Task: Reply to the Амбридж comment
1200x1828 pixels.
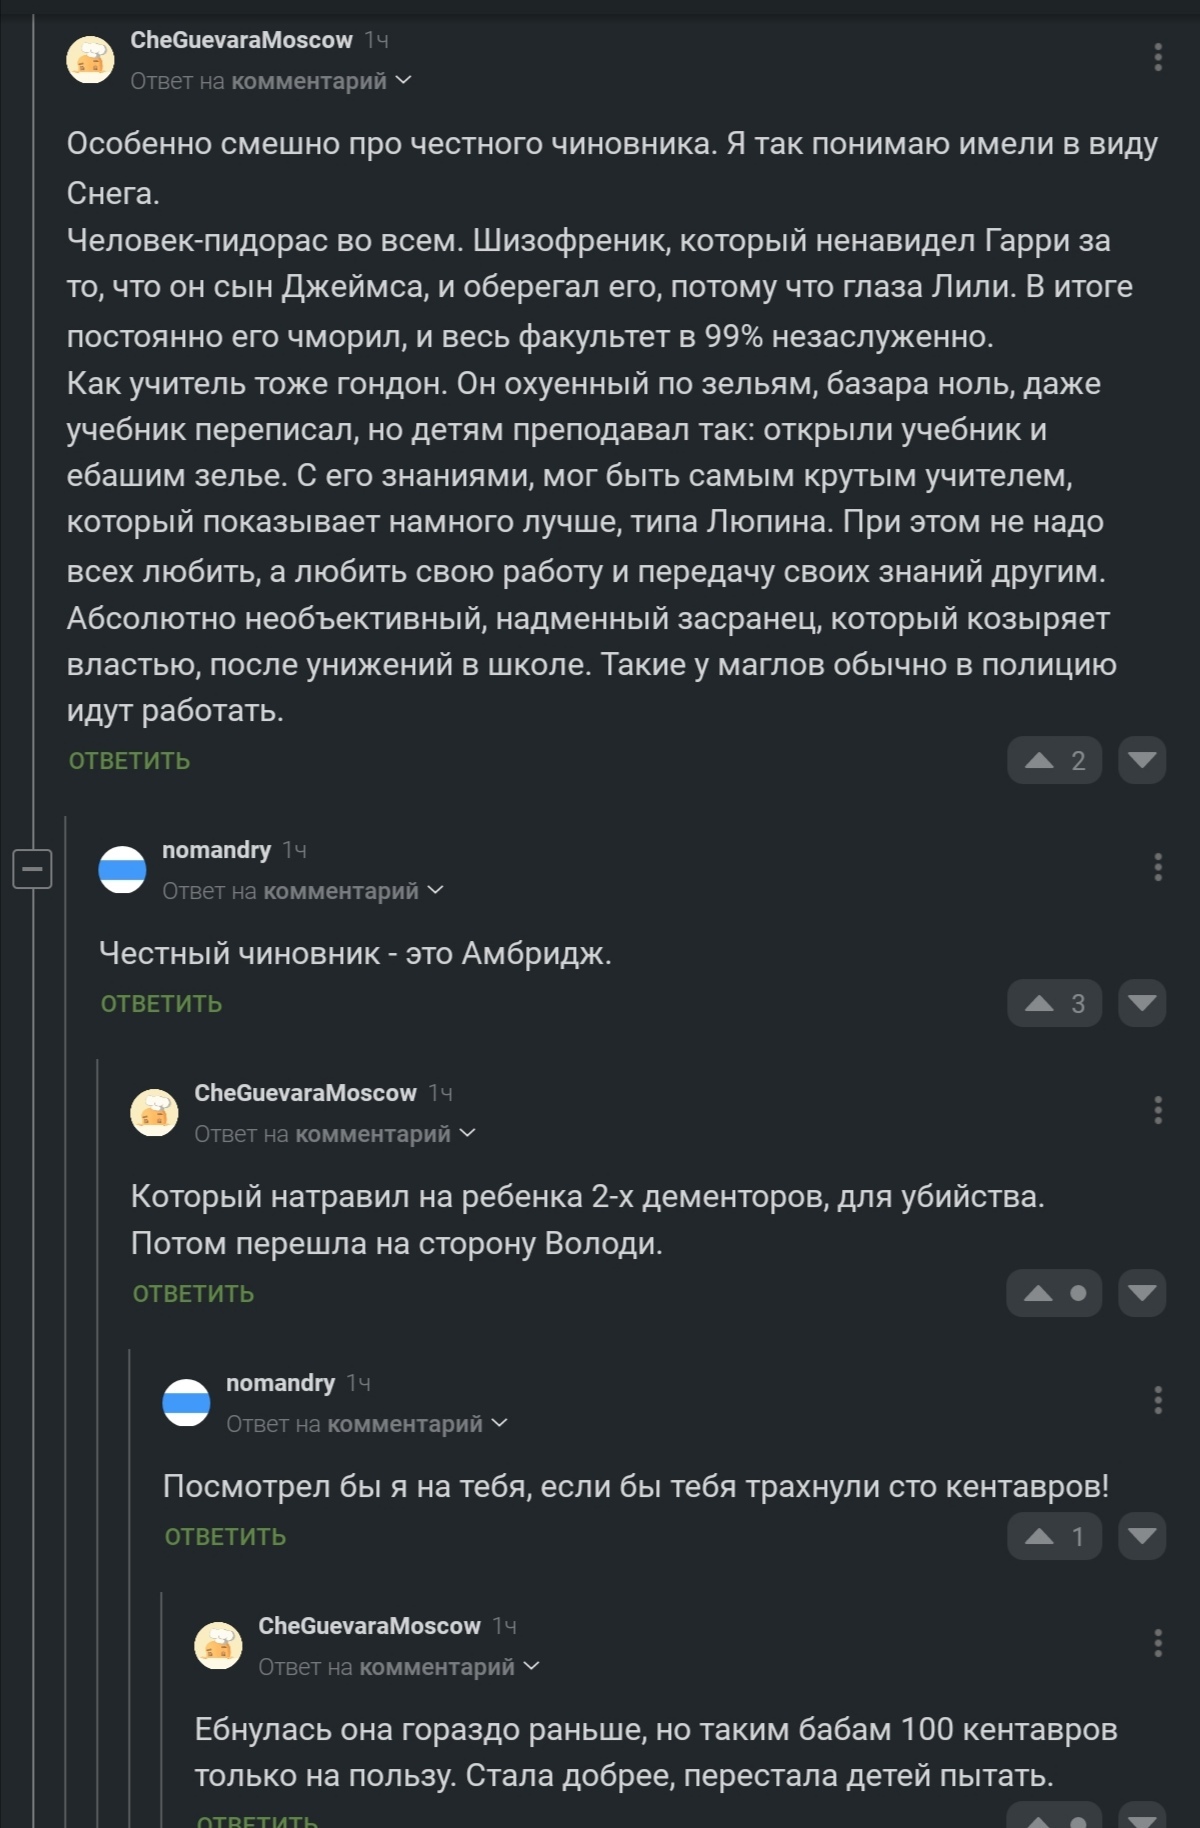Action: [161, 1004]
